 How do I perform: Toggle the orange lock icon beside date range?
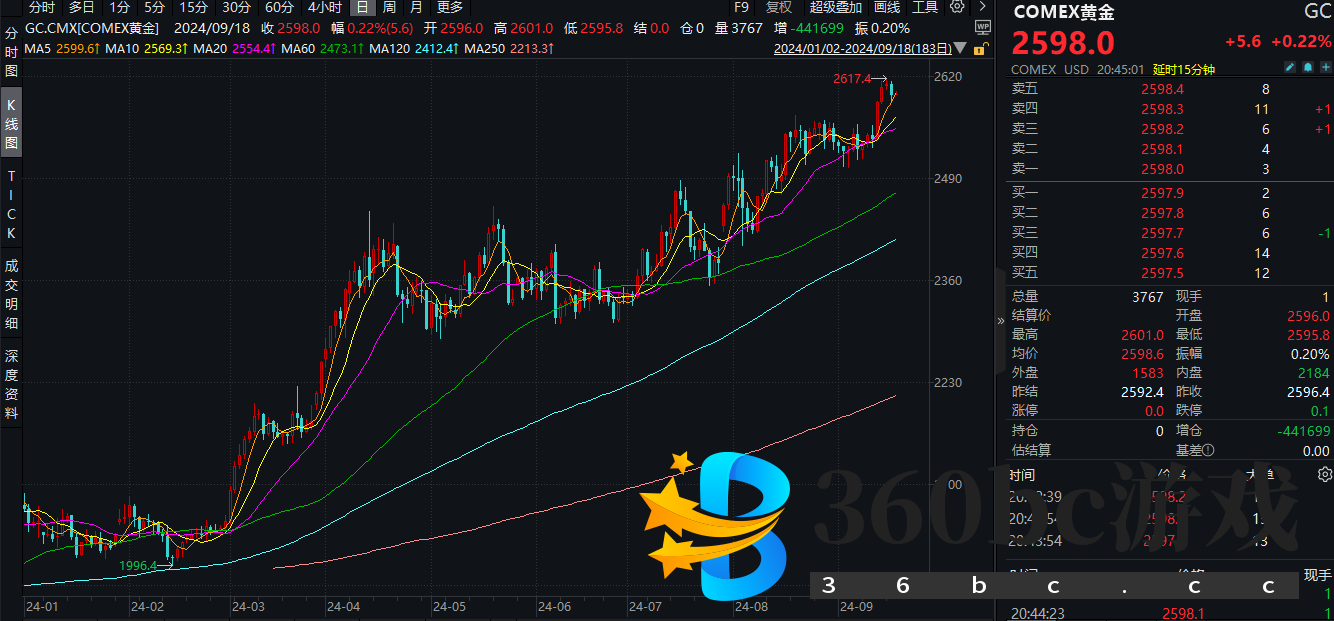(982, 48)
